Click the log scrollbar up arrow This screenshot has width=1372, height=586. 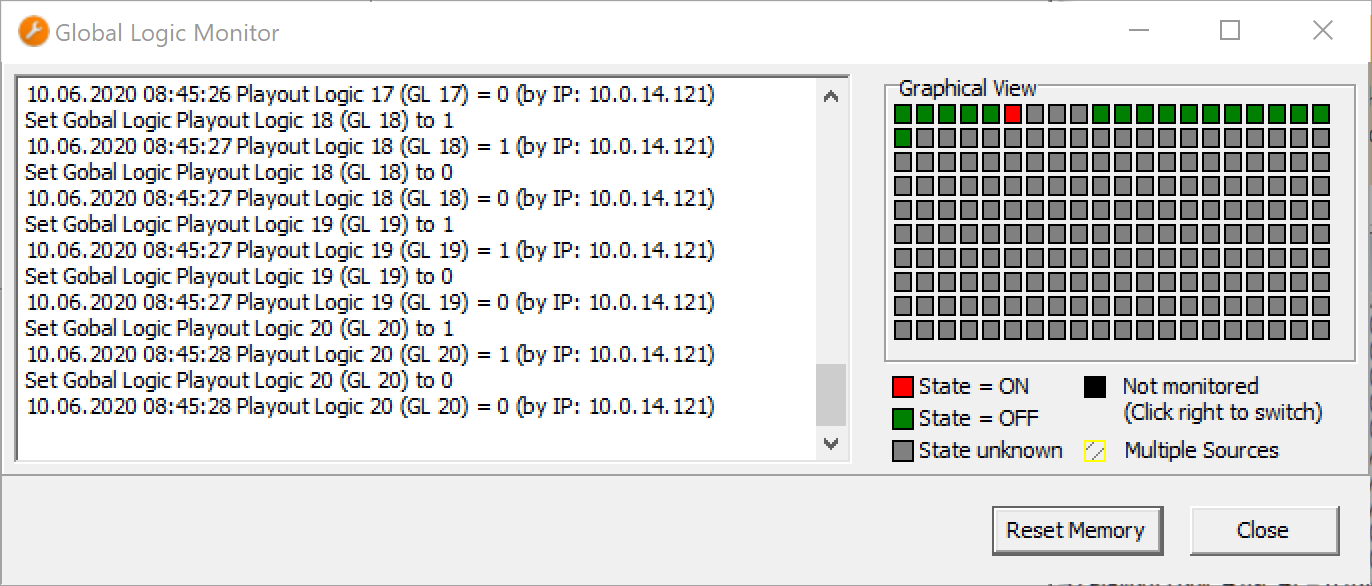point(831,97)
